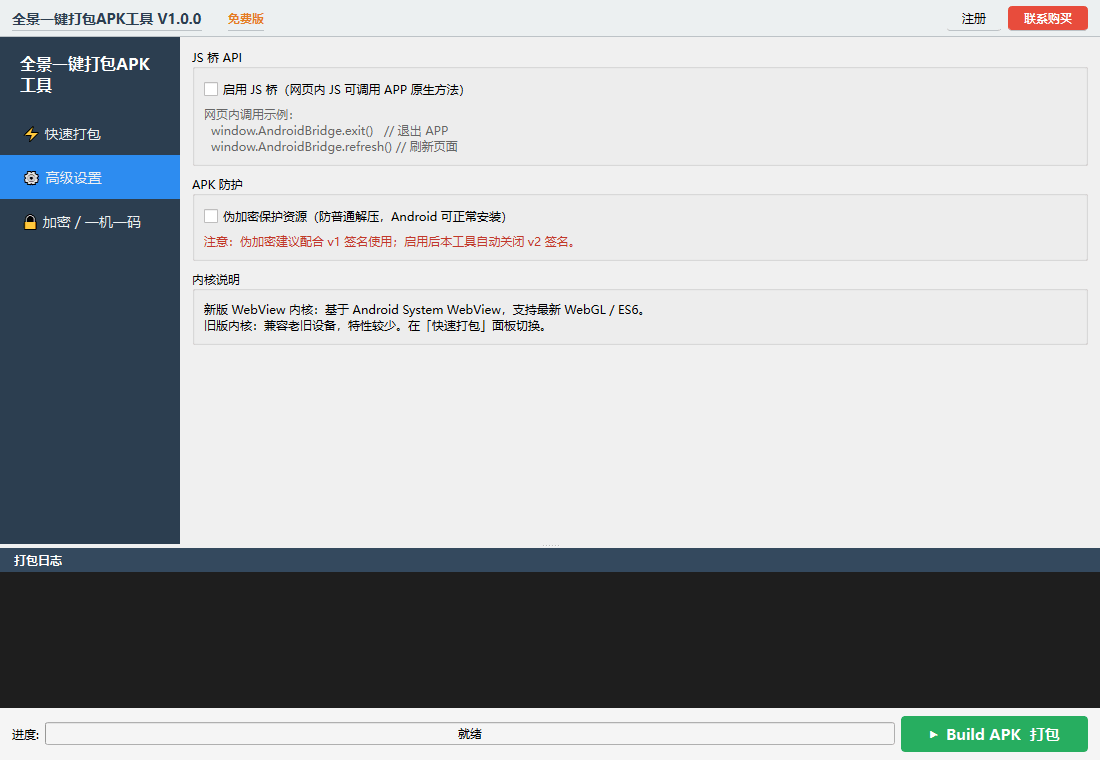Click the APK 防护 section heading
The height and width of the screenshot is (760, 1100).
click(217, 185)
